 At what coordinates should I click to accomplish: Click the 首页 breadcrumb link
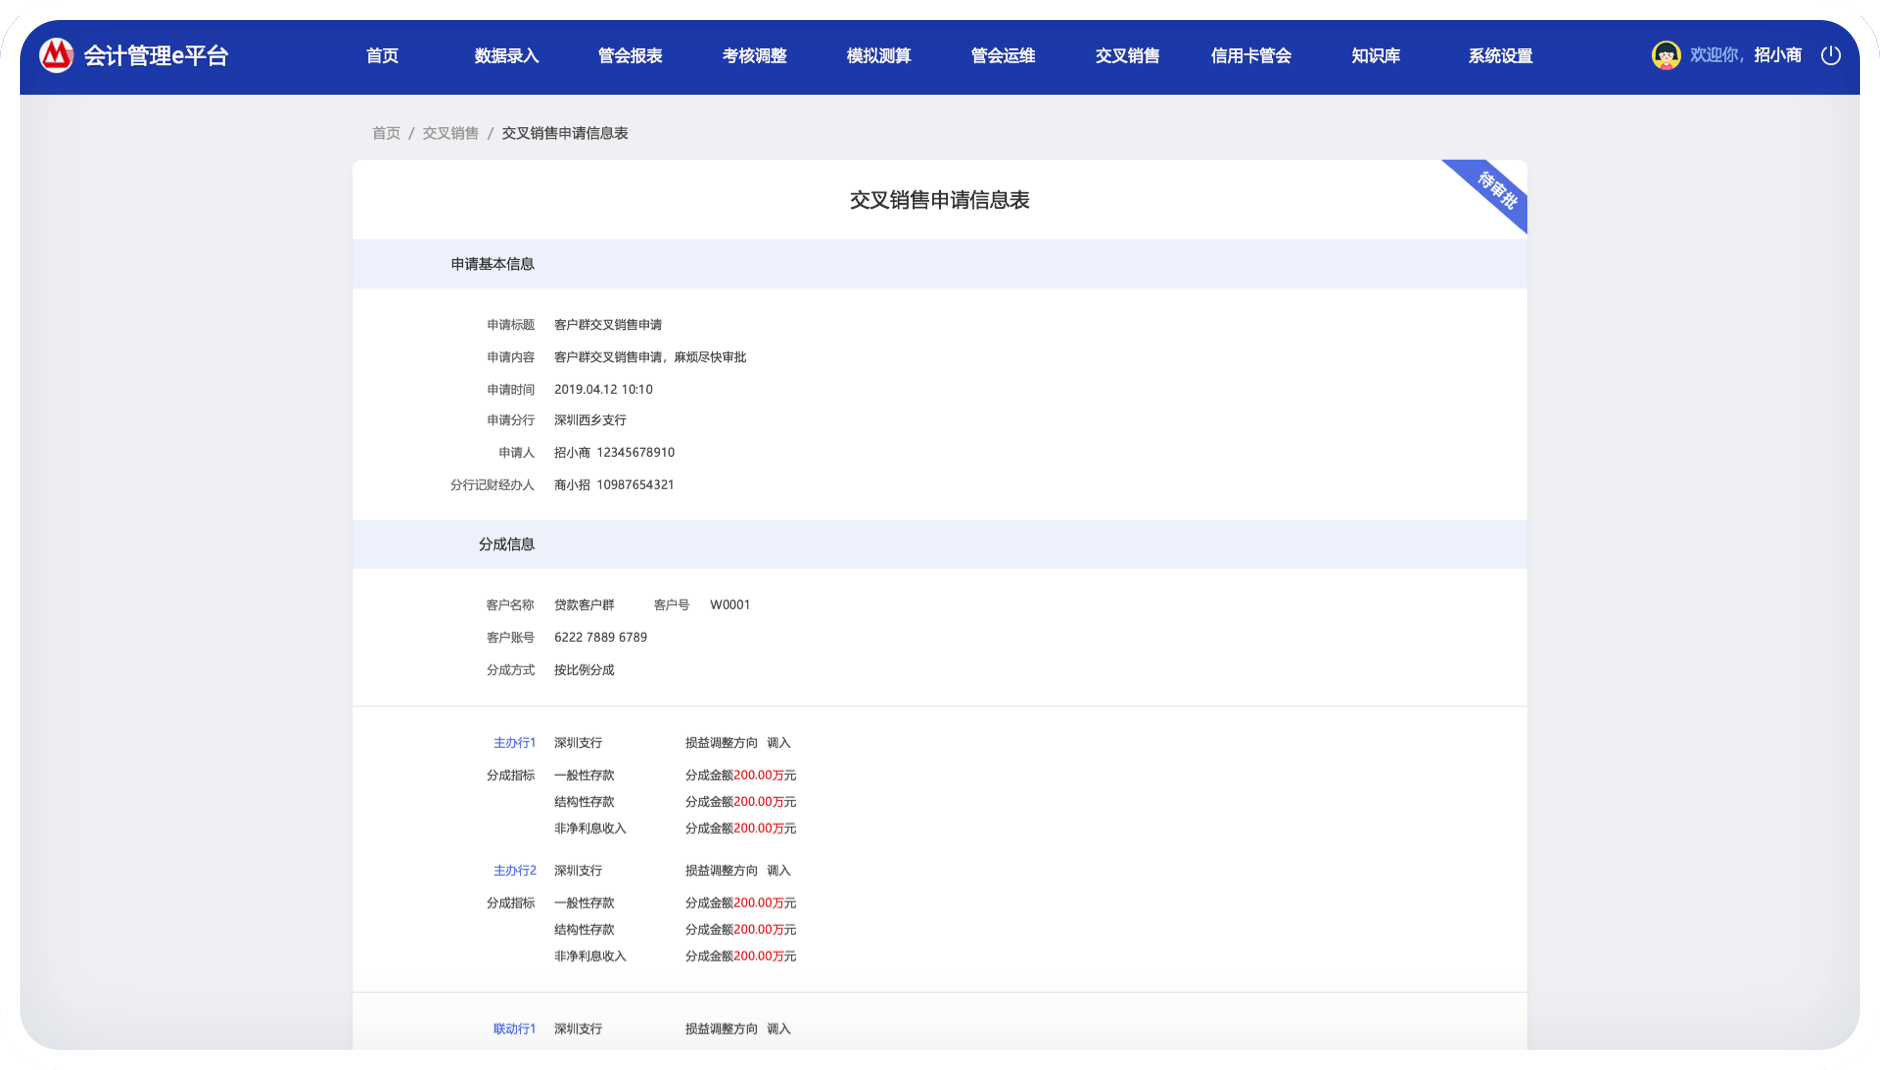click(386, 133)
